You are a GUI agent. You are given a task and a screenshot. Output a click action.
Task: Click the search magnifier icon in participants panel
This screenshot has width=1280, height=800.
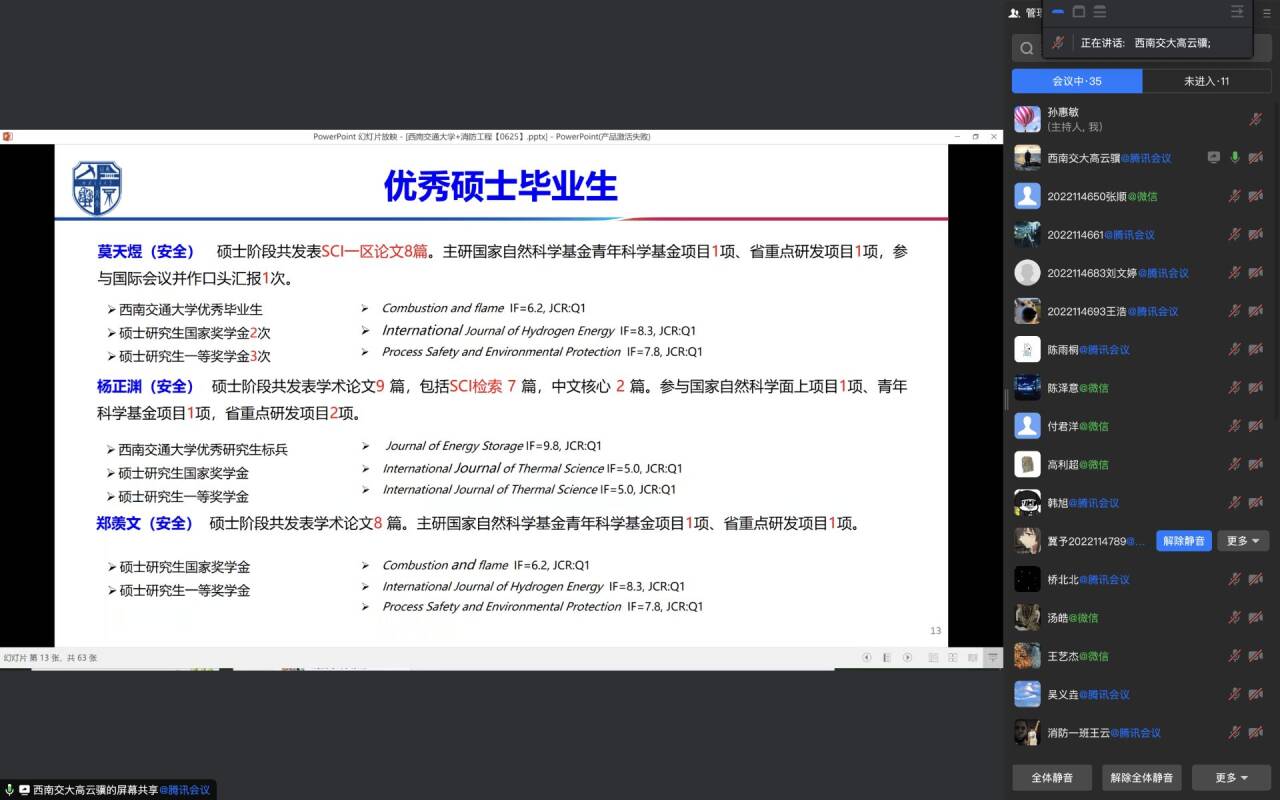point(1027,48)
